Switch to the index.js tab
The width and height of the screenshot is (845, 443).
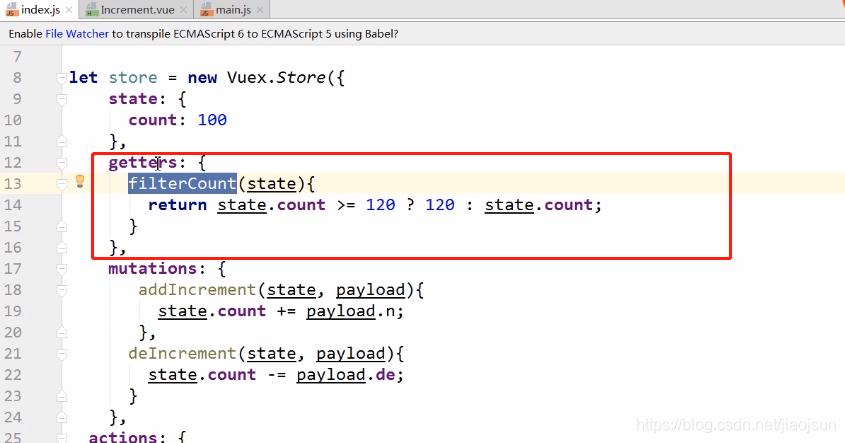coord(39,10)
